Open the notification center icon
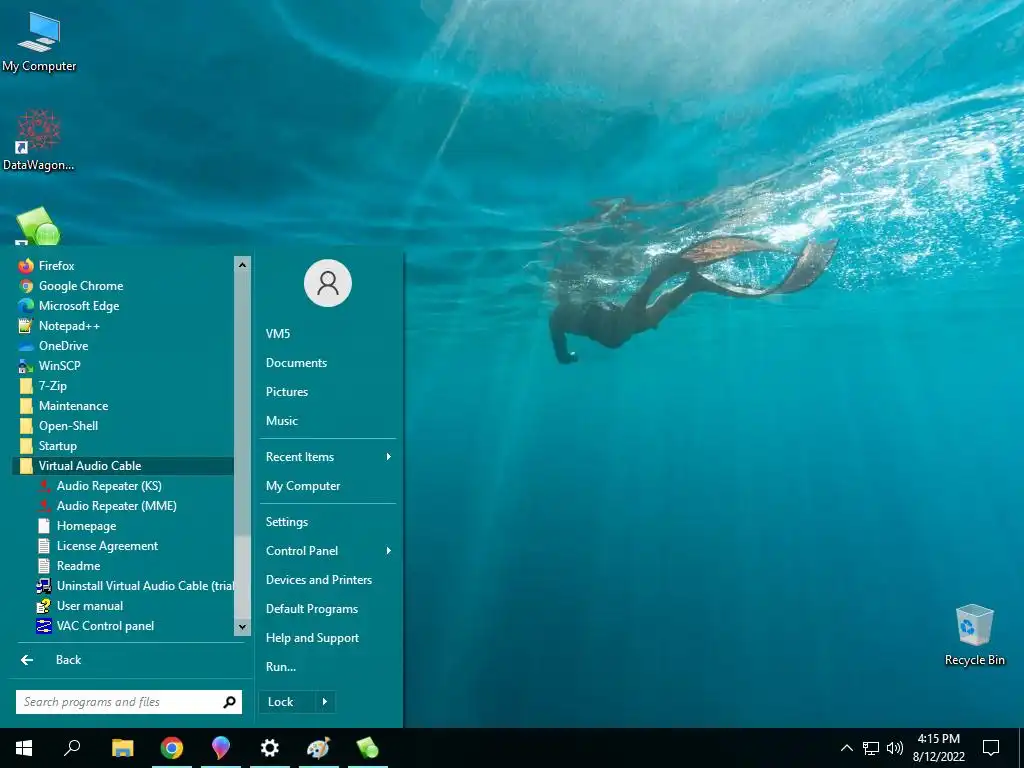 click(x=991, y=748)
